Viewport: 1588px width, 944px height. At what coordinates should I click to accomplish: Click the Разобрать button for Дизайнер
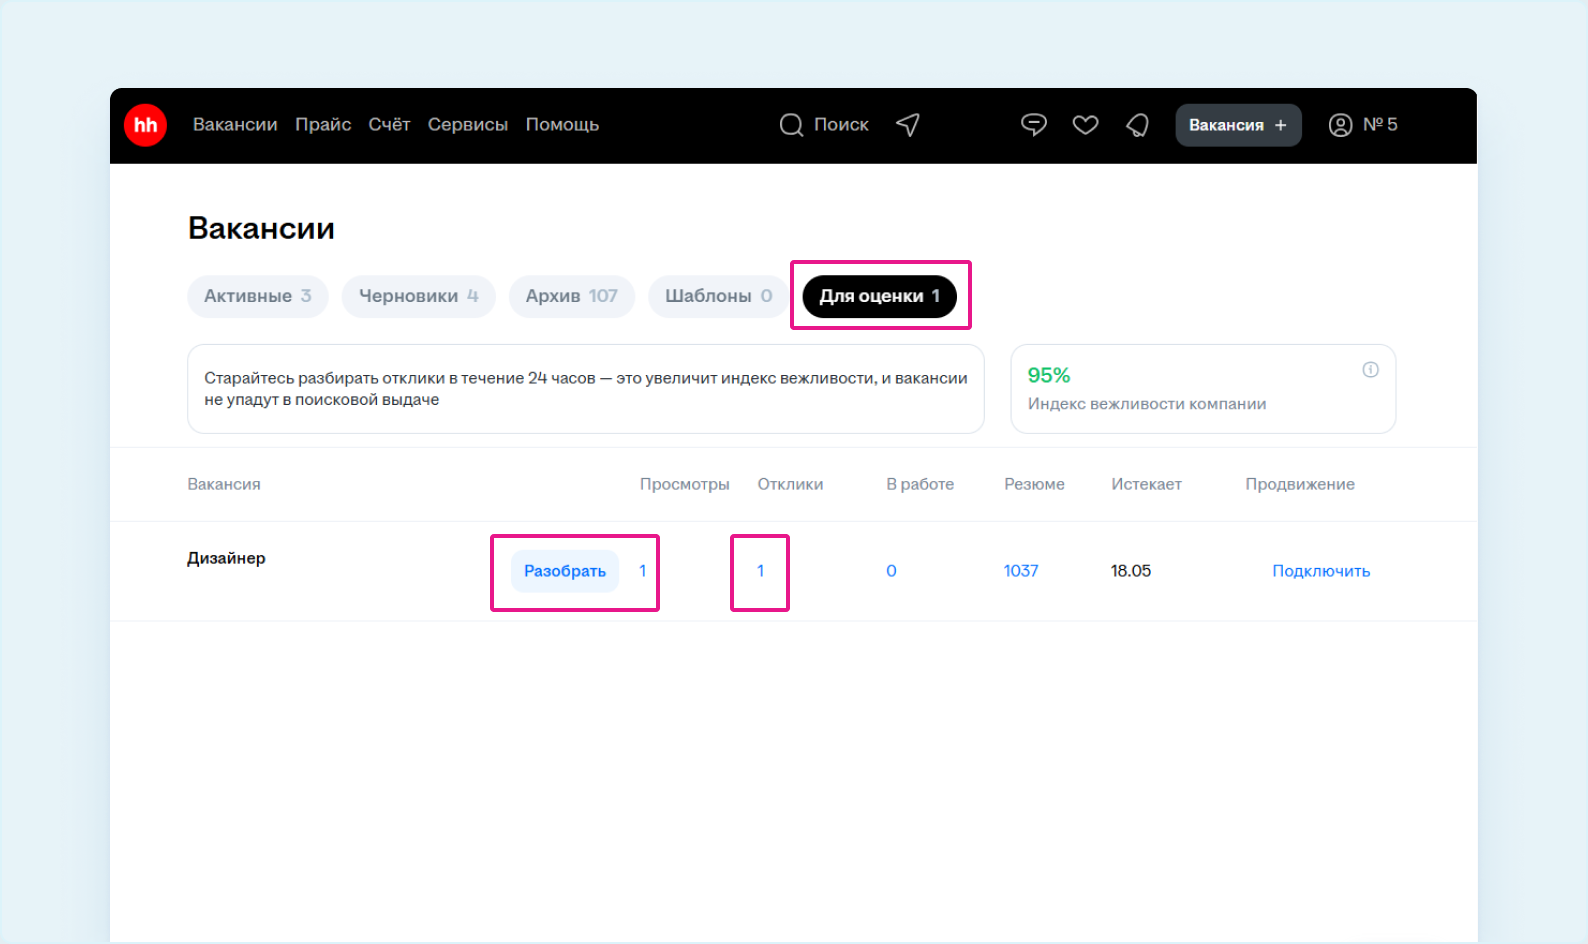[565, 571]
